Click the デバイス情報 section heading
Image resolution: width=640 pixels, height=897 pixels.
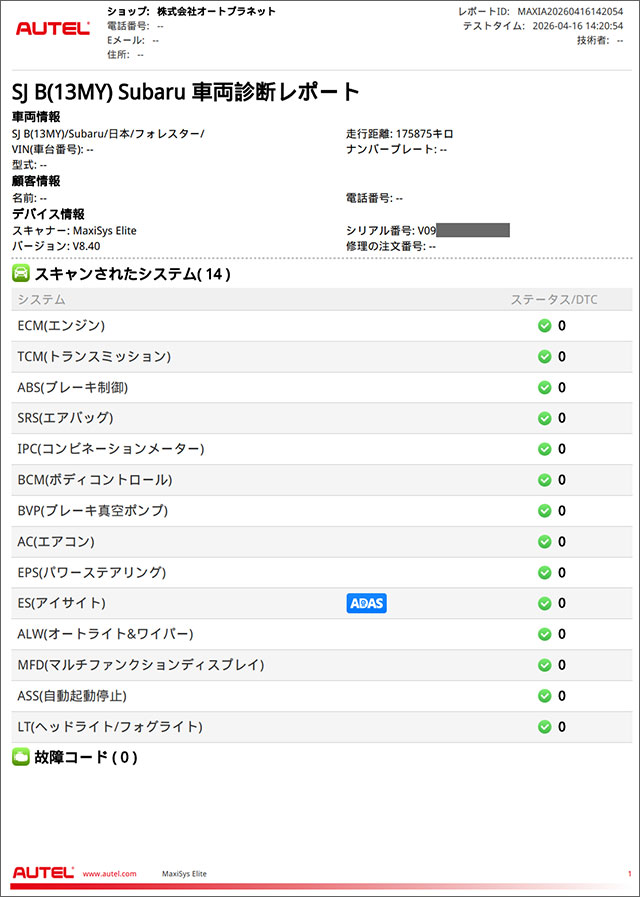click(49, 214)
